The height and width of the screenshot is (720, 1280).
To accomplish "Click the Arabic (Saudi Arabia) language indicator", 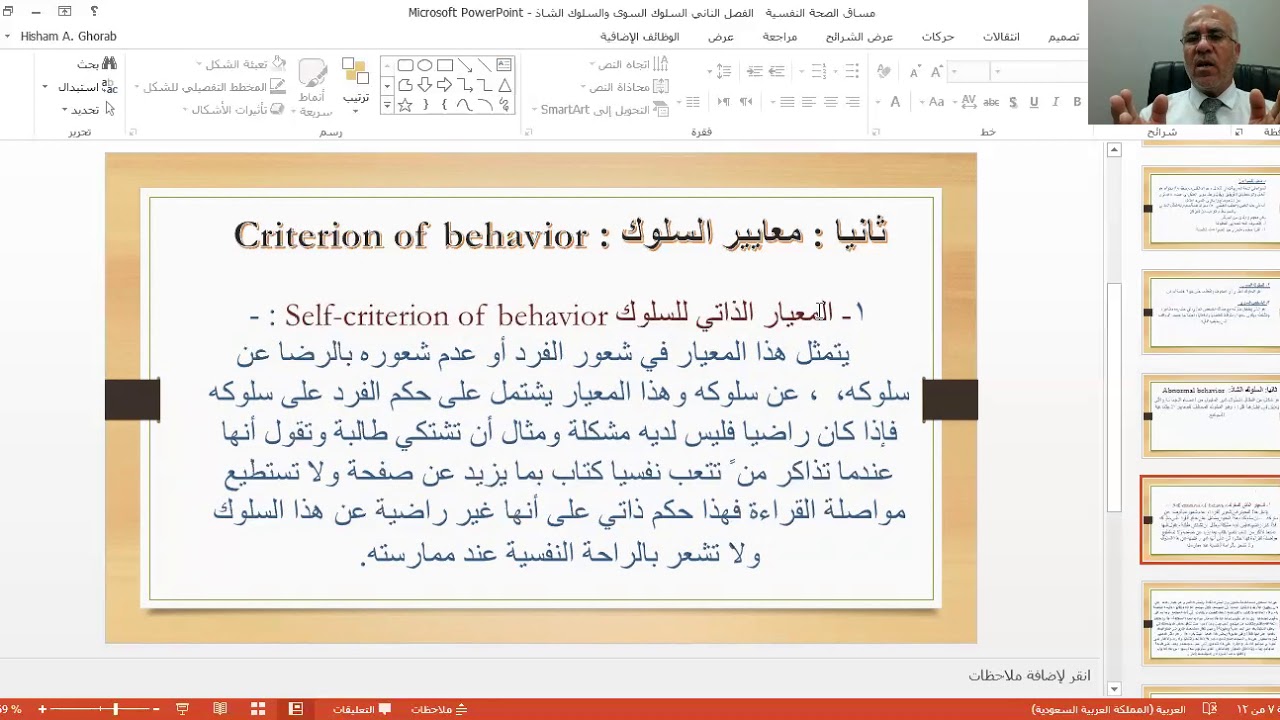I will pos(1108,709).
